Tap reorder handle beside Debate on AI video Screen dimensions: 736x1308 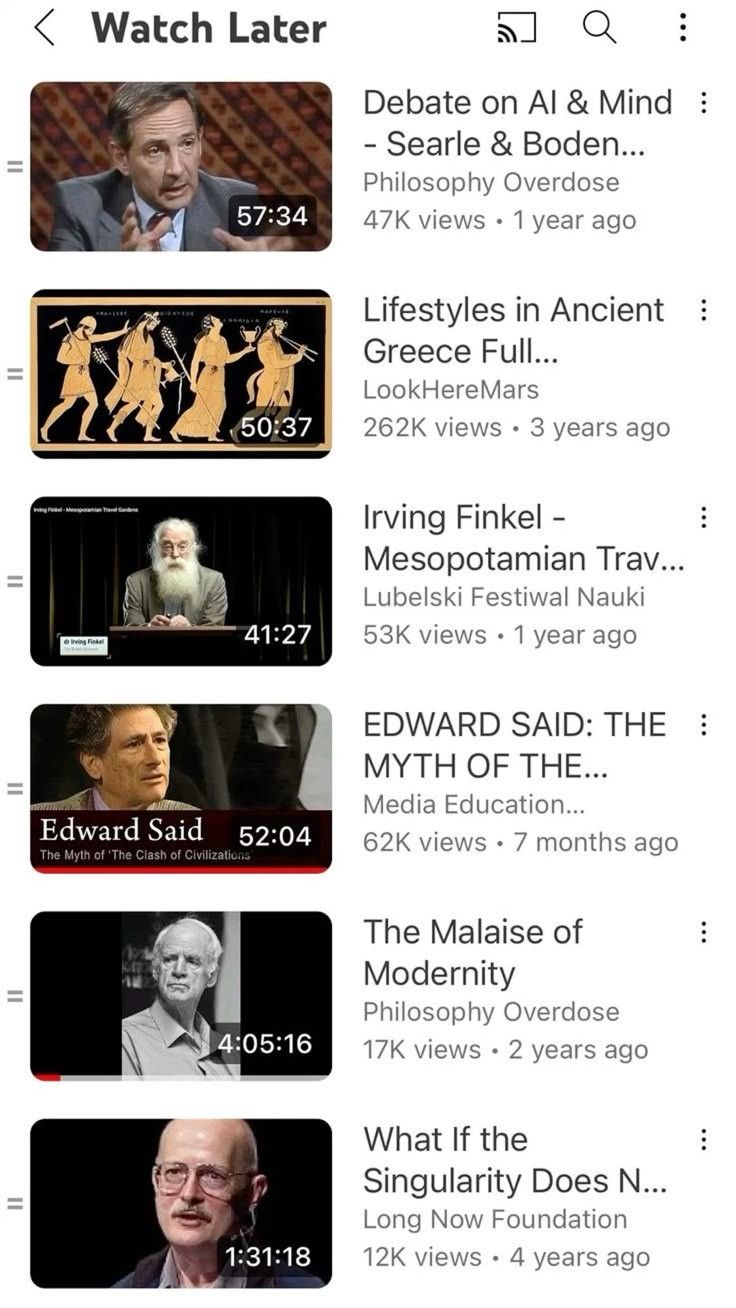14,166
